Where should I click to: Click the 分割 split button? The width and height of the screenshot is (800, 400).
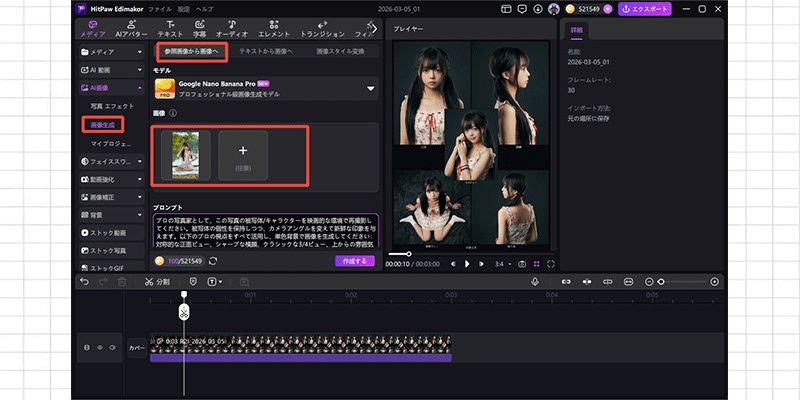(x=157, y=282)
